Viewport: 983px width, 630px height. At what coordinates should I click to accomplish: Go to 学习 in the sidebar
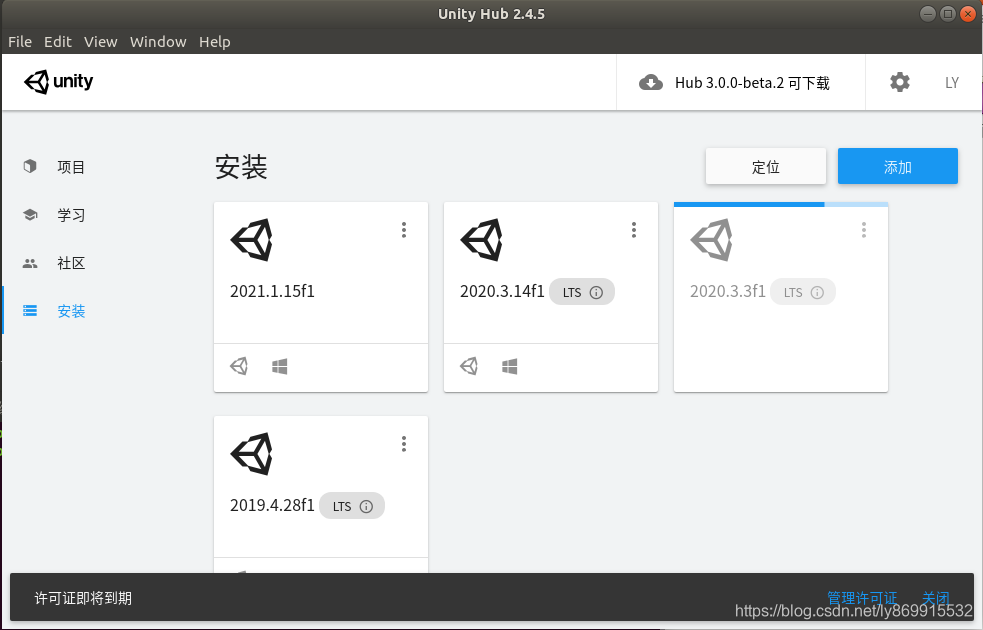click(x=71, y=215)
